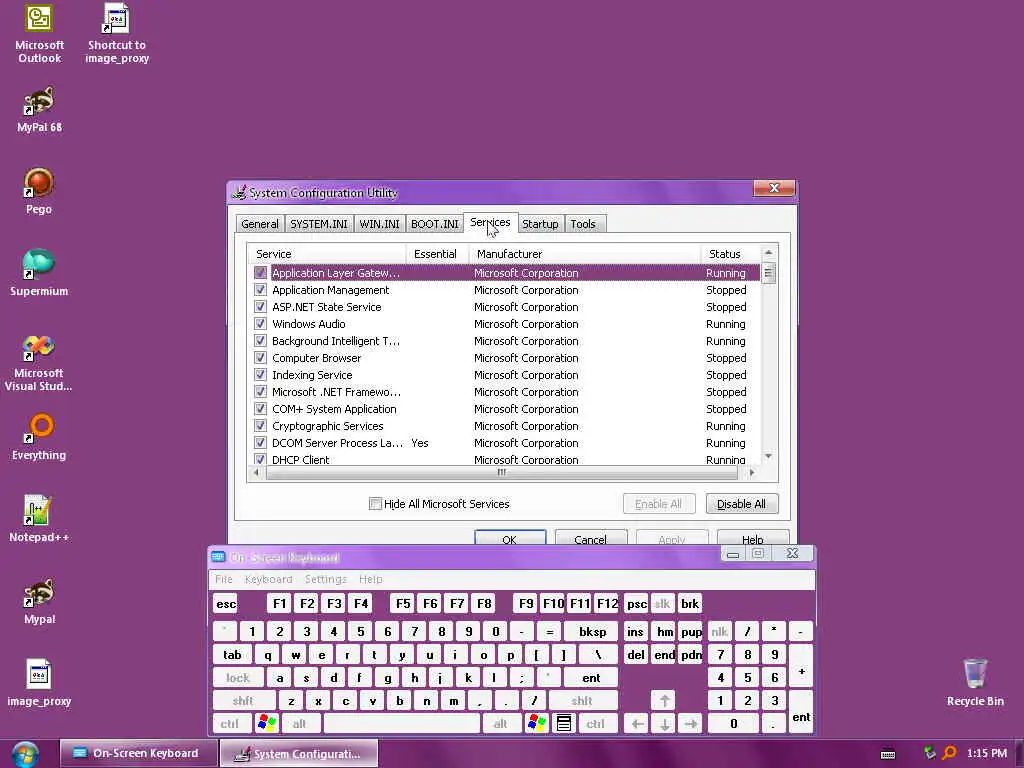Click the down arrow key on keyboard
This screenshot has height=768, width=1024.
pos(664,724)
